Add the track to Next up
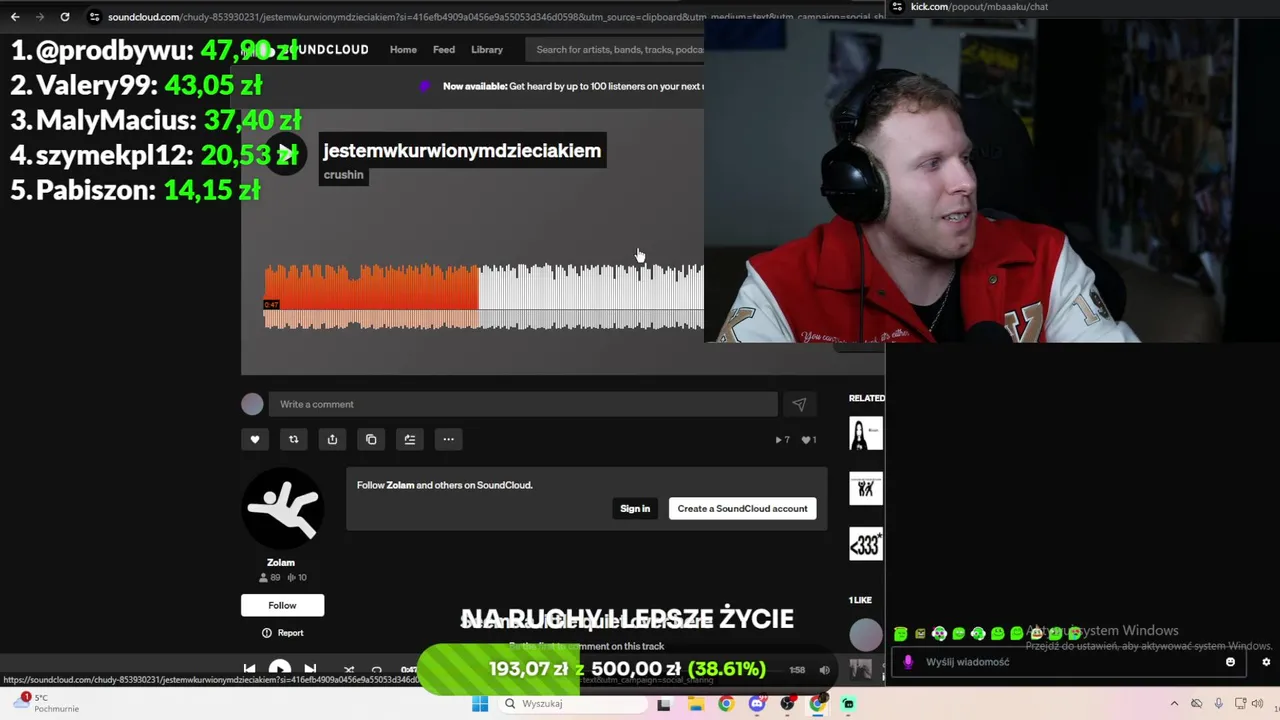This screenshot has height=720, width=1280. click(x=410, y=439)
